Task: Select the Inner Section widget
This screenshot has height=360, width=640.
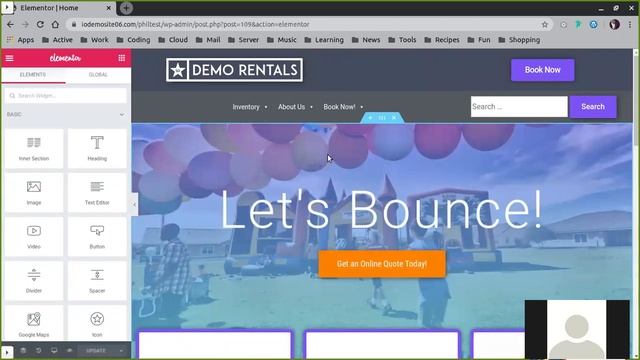Action: (34, 149)
